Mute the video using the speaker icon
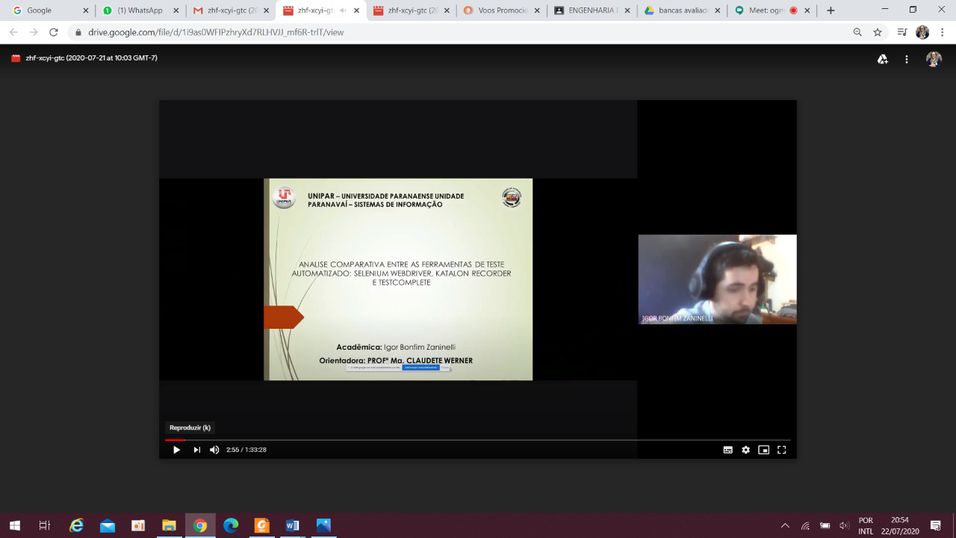This screenshot has height=538, width=956. pyautogui.click(x=214, y=450)
